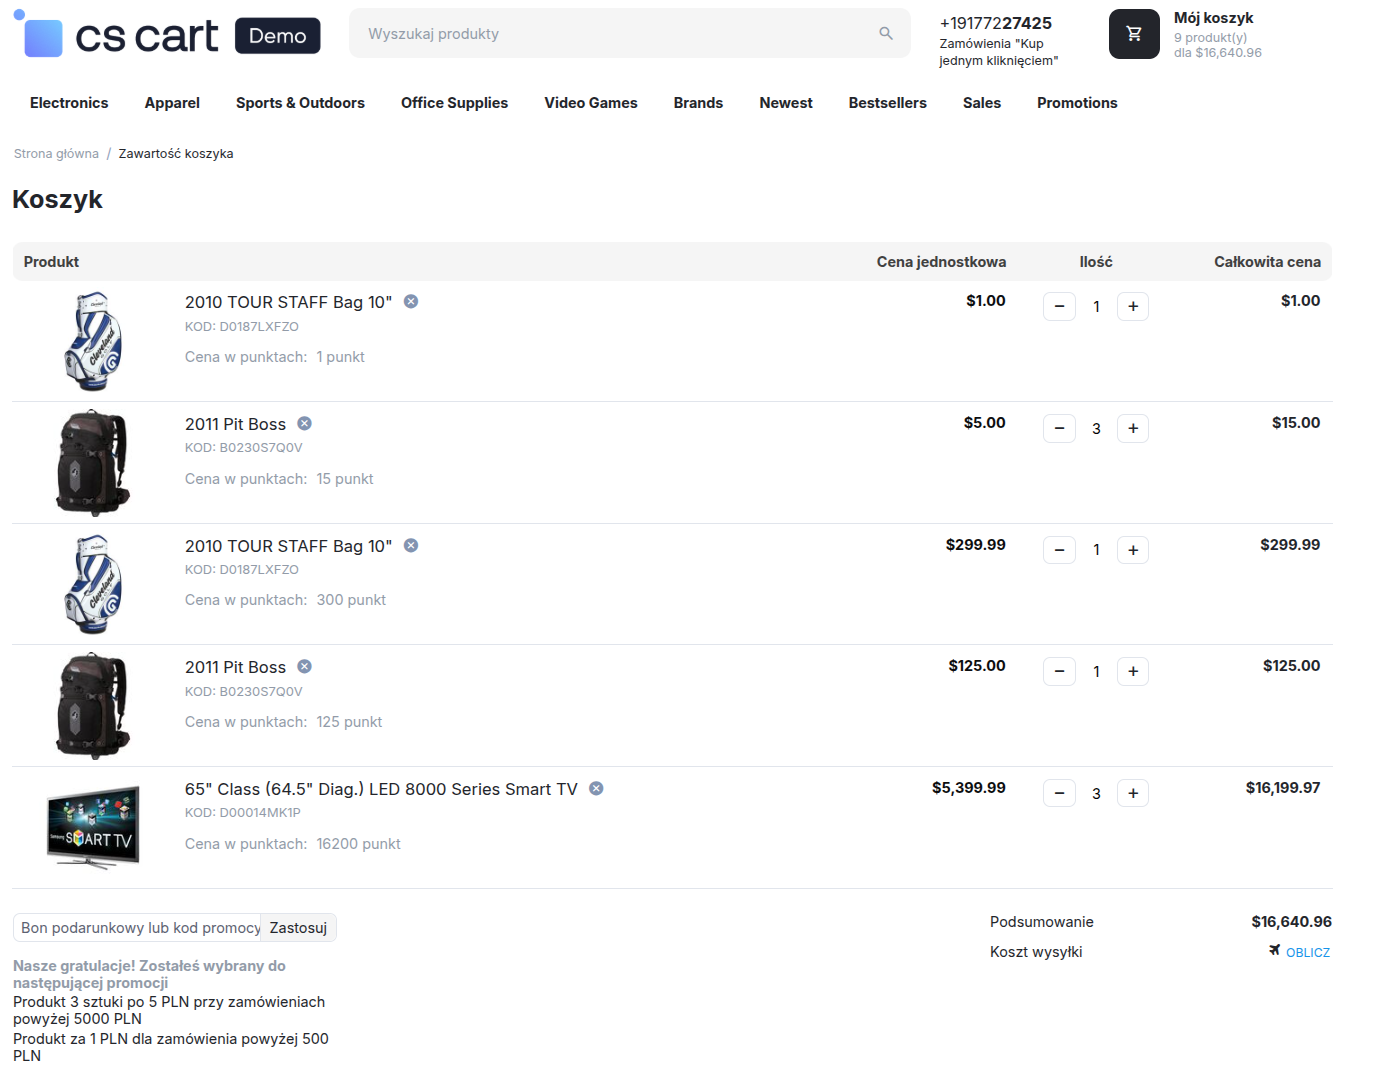The image size is (1375, 1084).
Task: Click the Ilość column header
Action: point(1096,262)
